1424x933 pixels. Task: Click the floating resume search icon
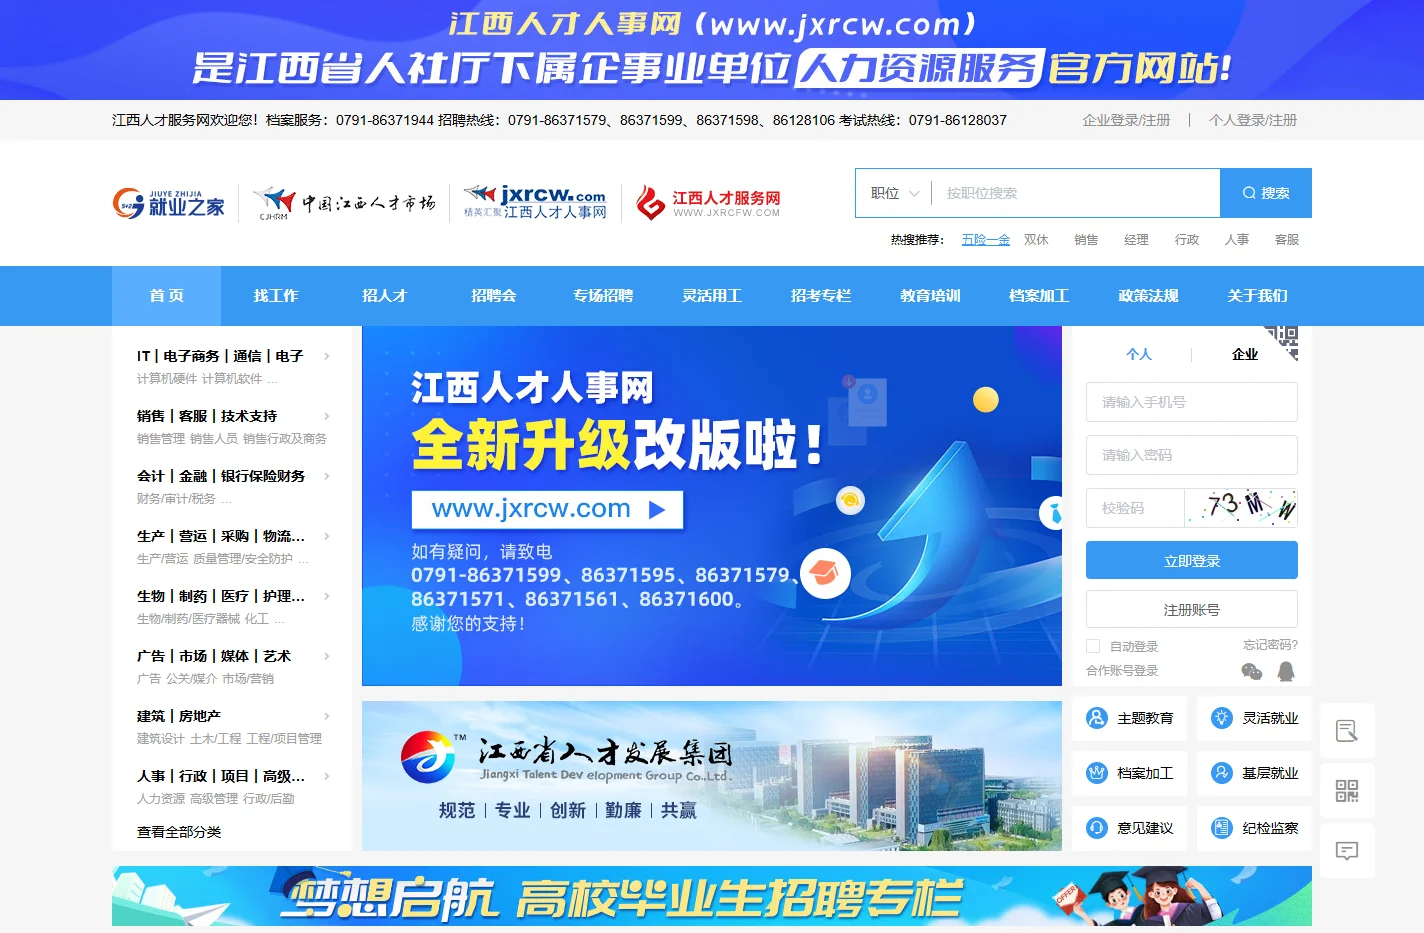(1347, 731)
